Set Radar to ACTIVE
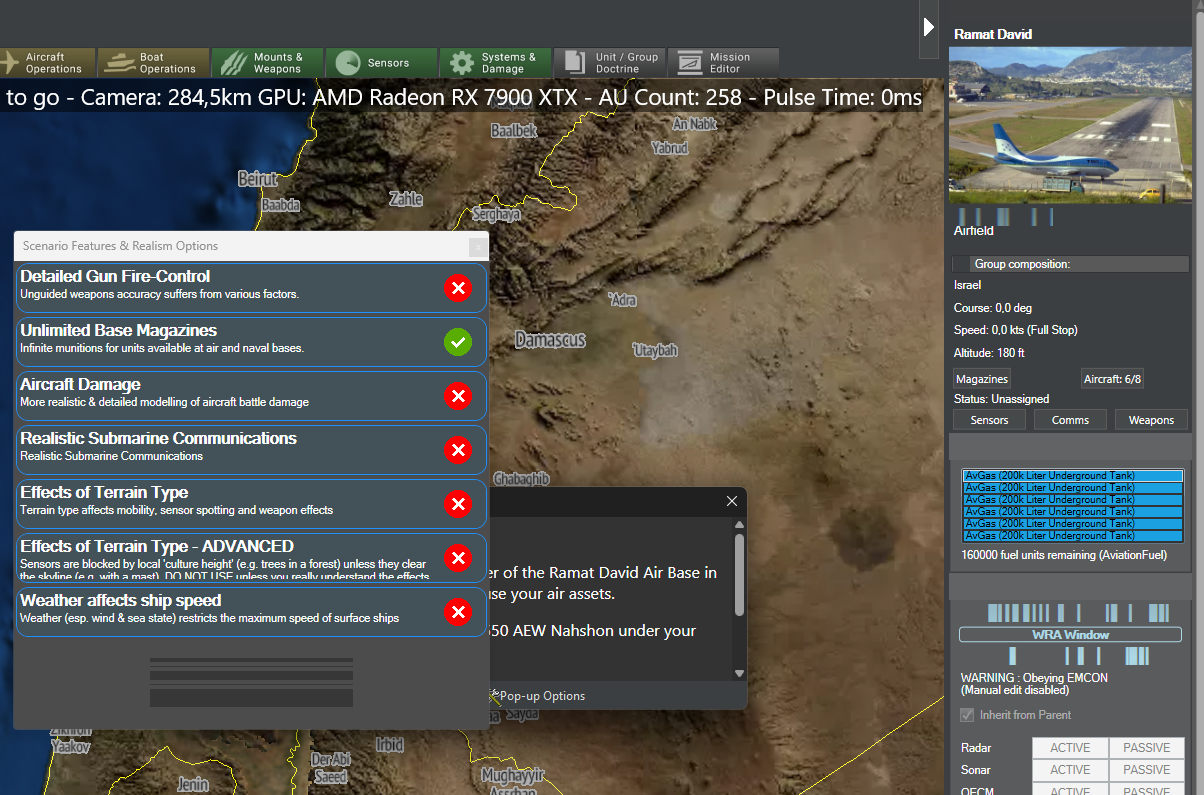This screenshot has height=795, width=1204. [1069, 748]
